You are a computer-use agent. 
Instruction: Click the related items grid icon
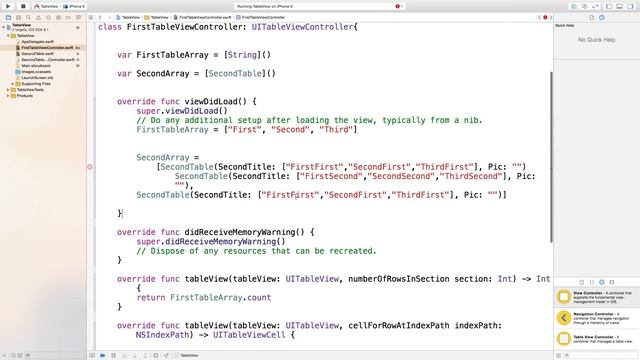click(91, 18)
